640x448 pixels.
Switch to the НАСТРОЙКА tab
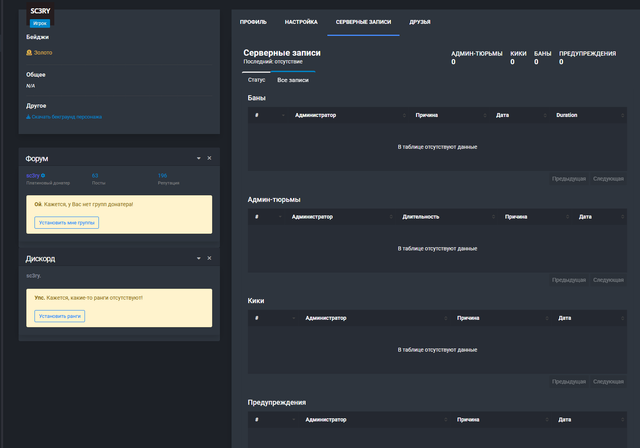click(x=301, y=22)
